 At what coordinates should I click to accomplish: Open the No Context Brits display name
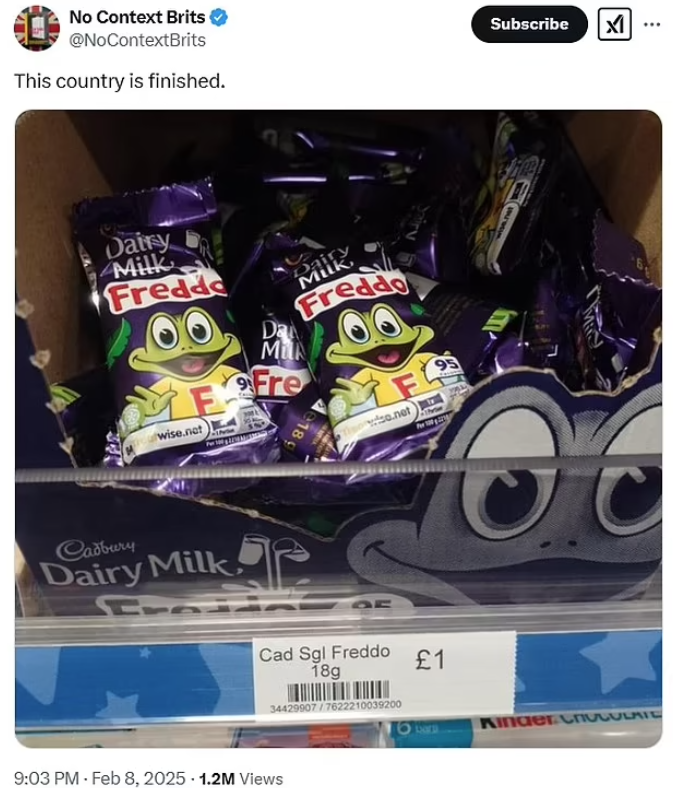click(137, 17)
